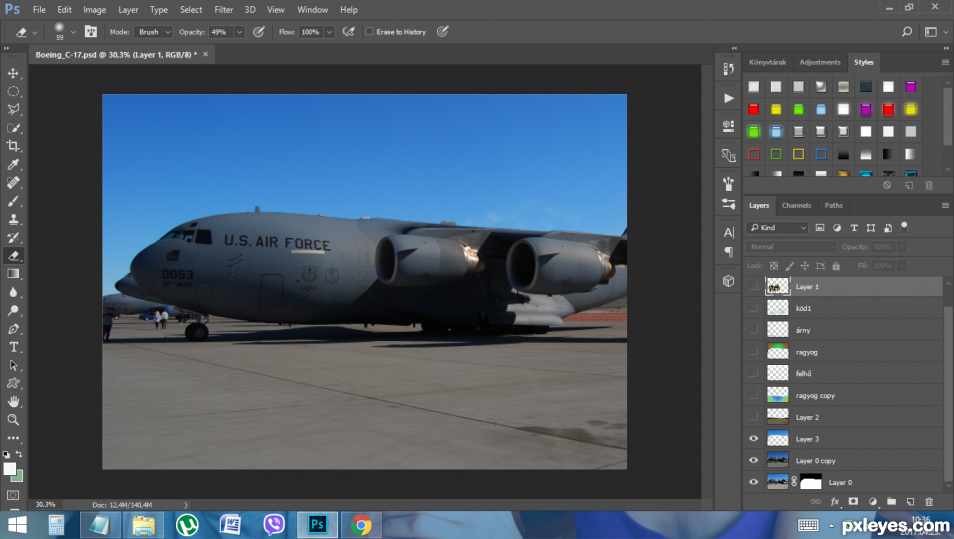Screen dimensions: 954x539
Task: Show köd1 layer visibility
Action: click(753, 308)
